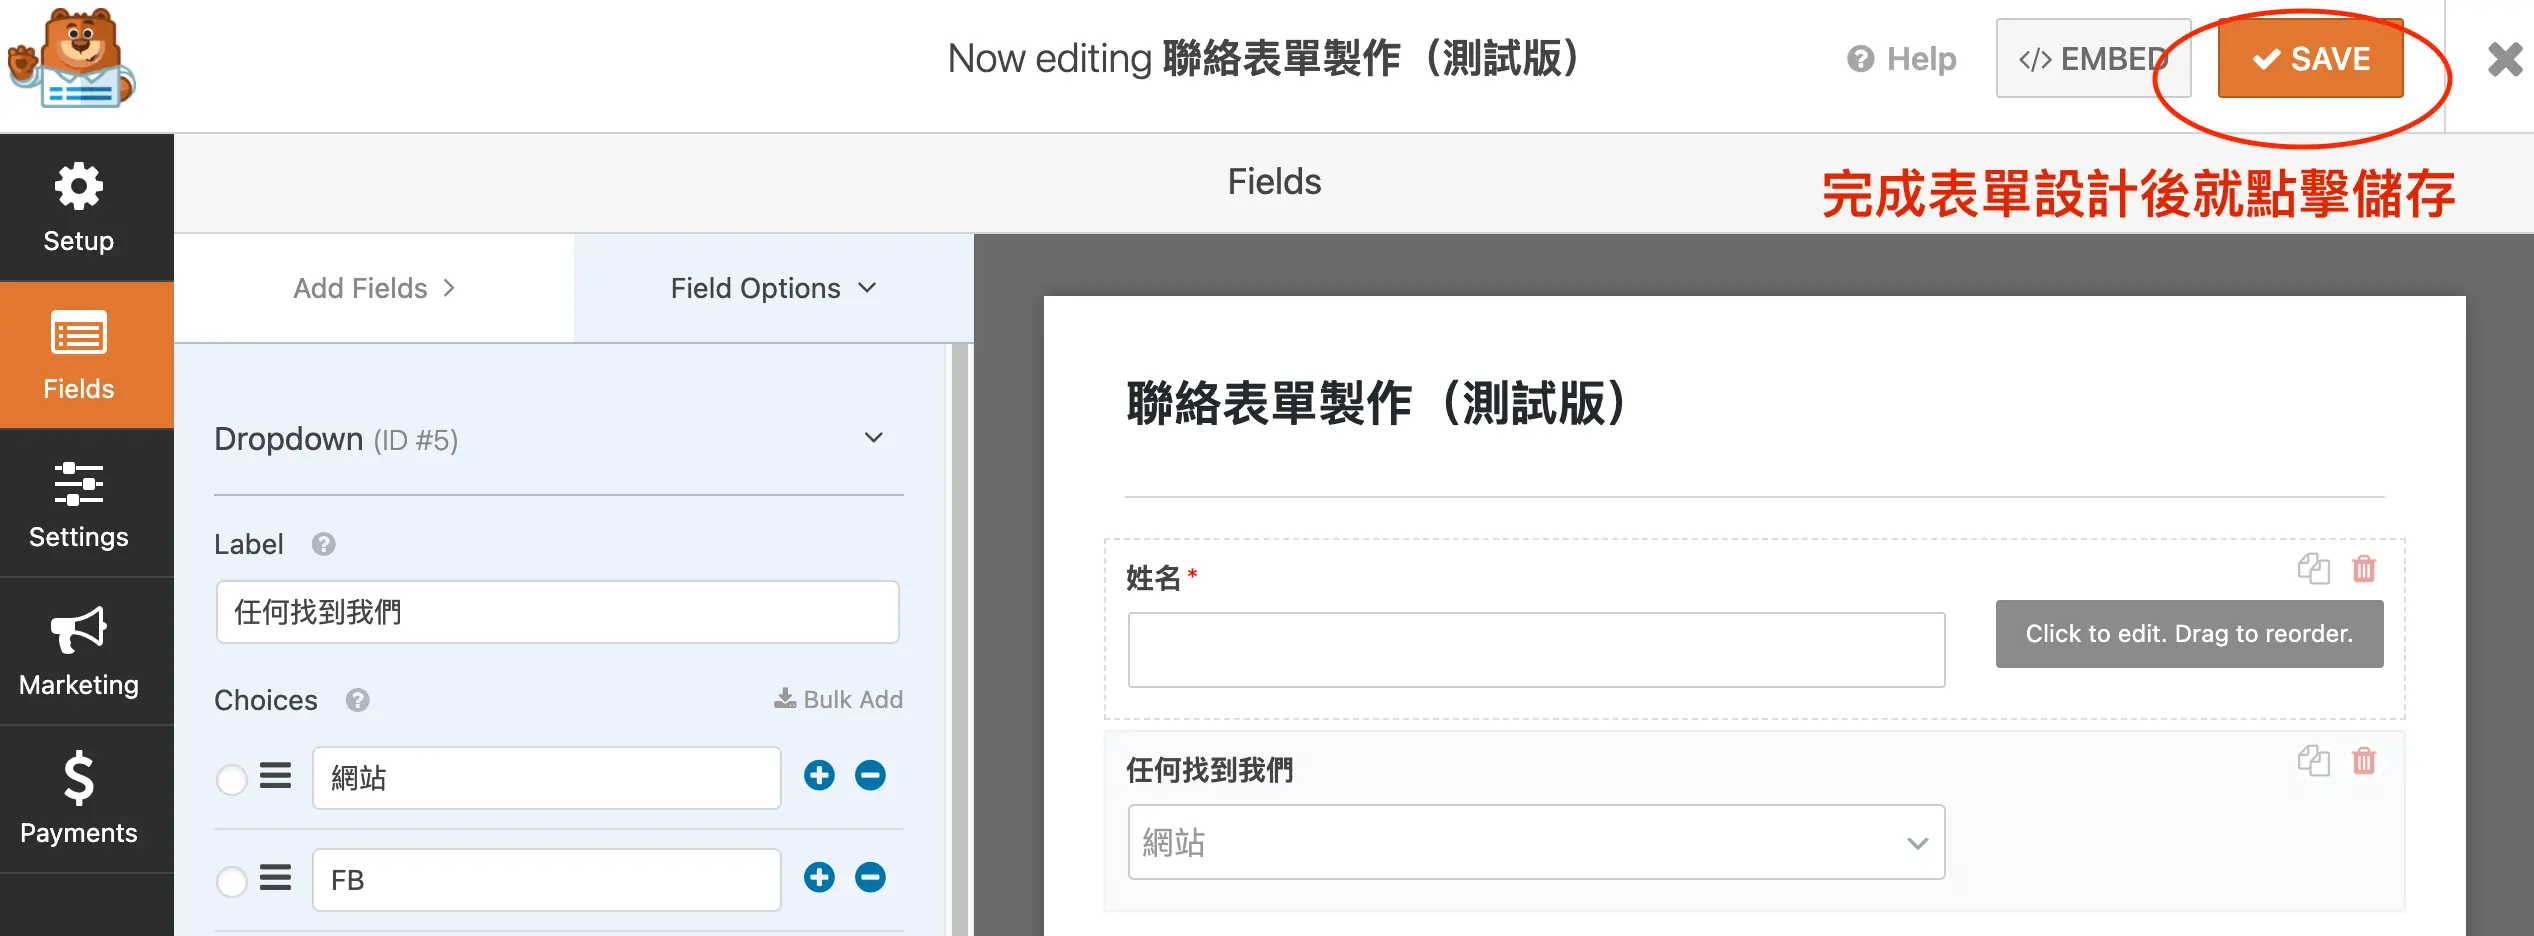Switch to the Add Fields tab
Image resolution: width=2534 pixels, height=936 pixels.
pos(374,288)
